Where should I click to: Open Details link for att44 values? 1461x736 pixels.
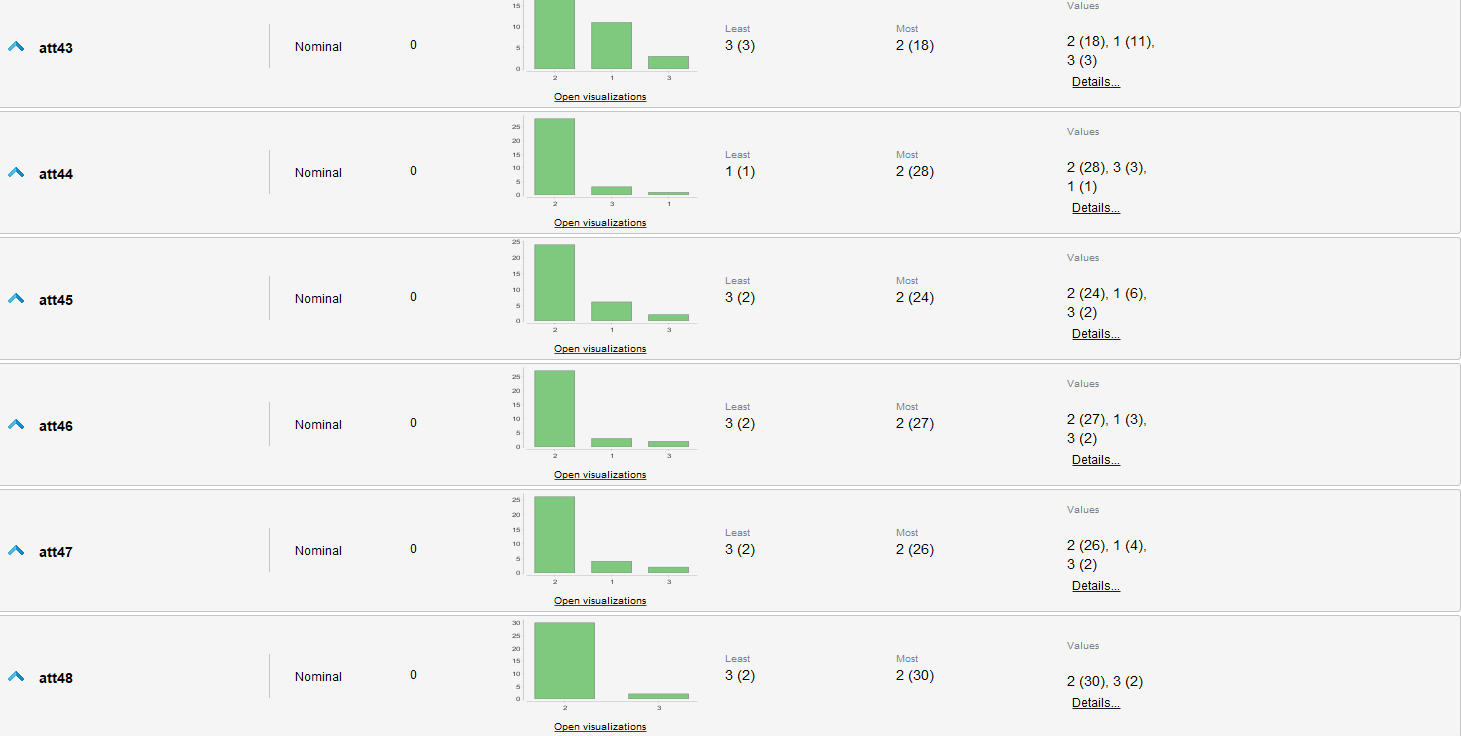coord(1095,208)
